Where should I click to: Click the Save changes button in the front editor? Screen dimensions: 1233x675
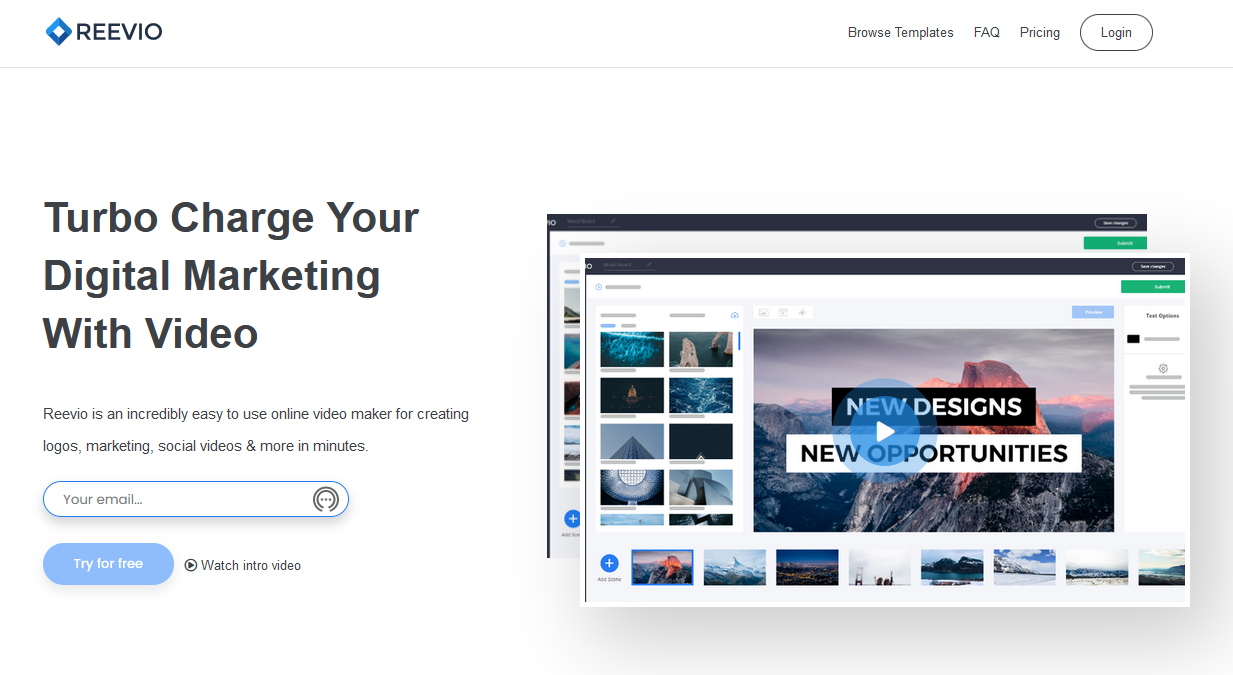tap(1152, 266)
